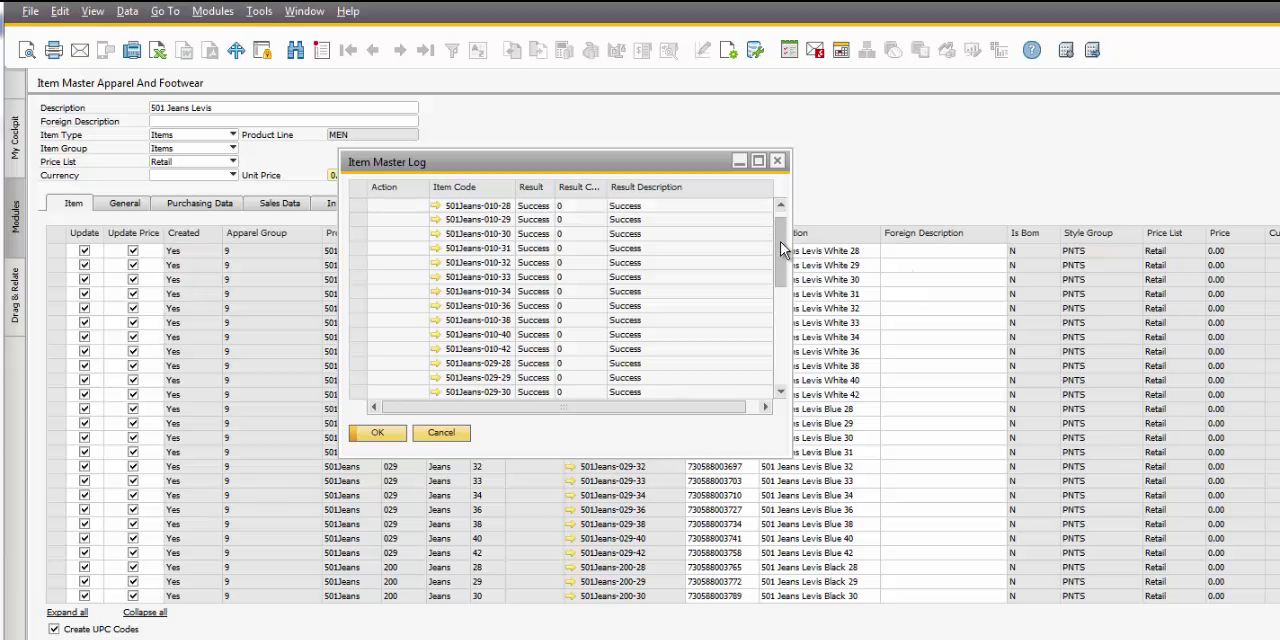Export to Excel using the toolbar icon

coord(158,50)
